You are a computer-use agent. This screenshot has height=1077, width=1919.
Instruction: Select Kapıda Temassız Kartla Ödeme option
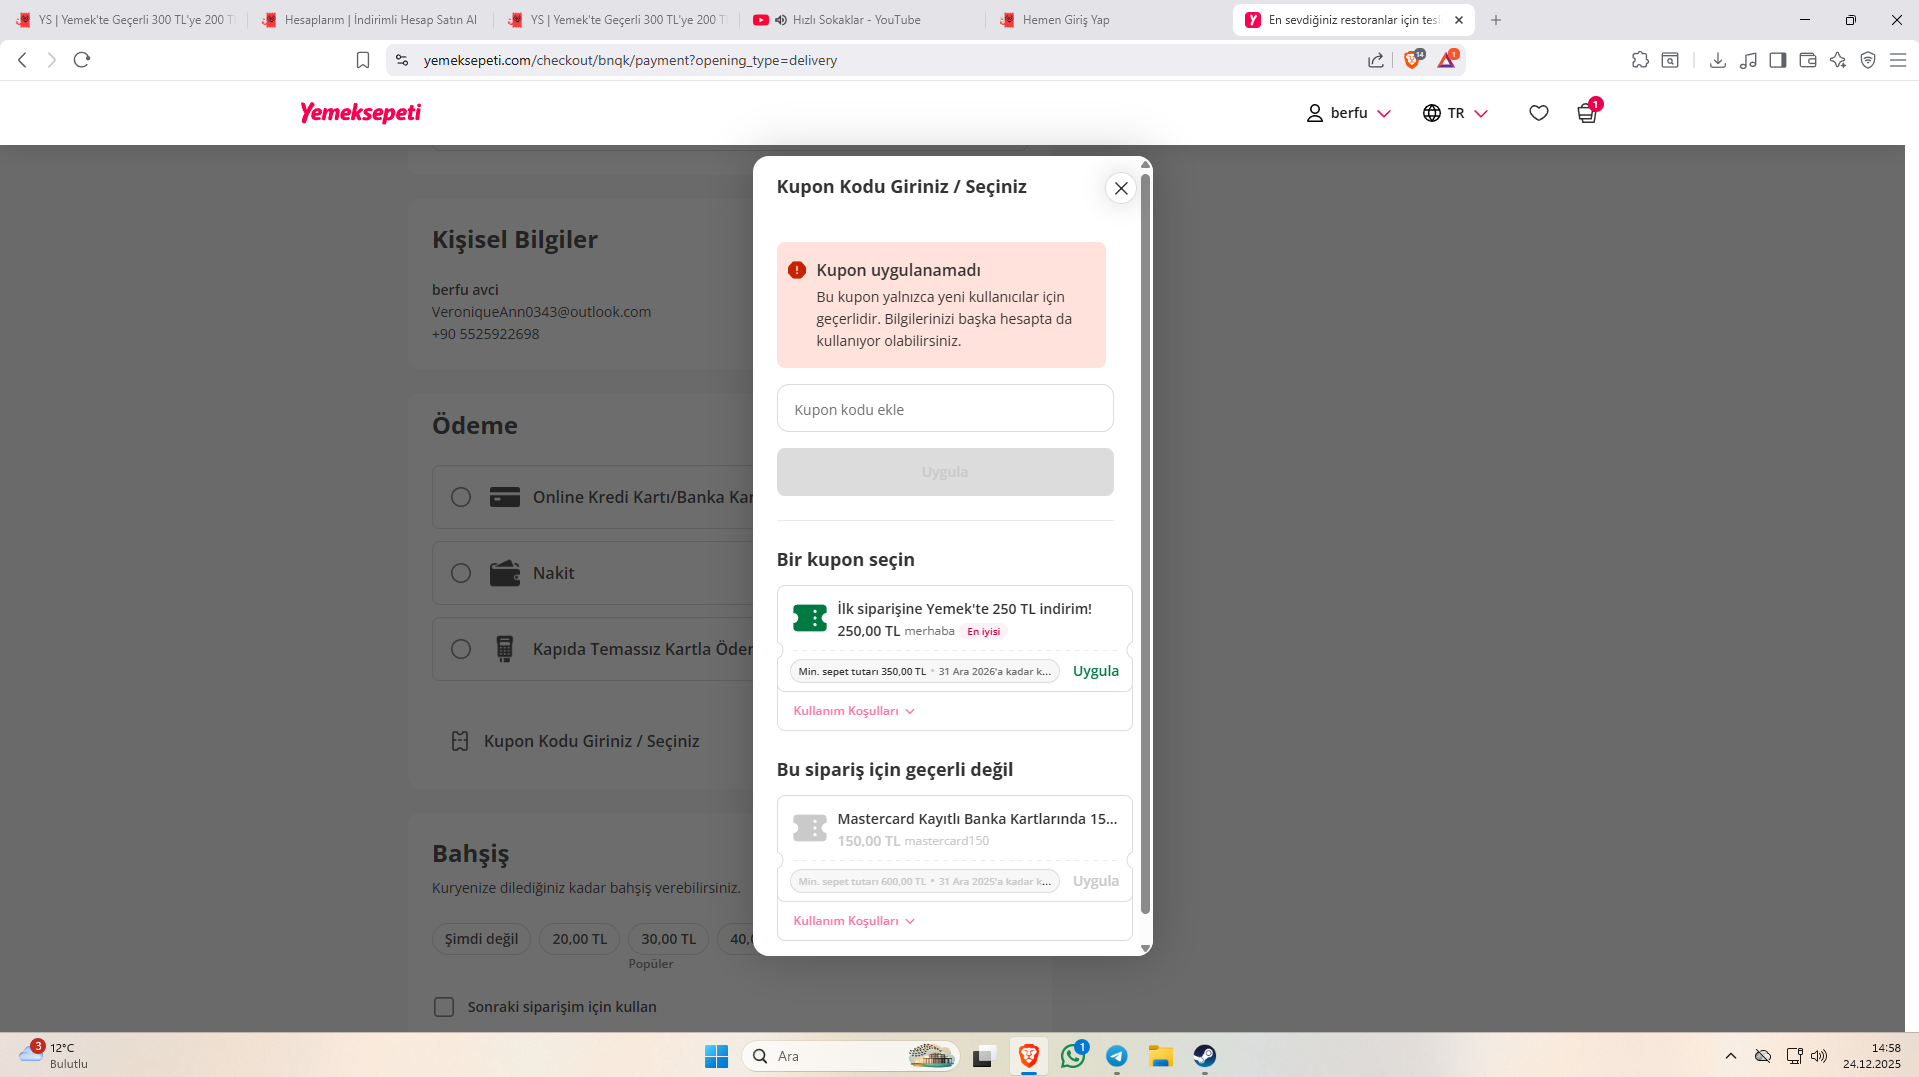460,649
